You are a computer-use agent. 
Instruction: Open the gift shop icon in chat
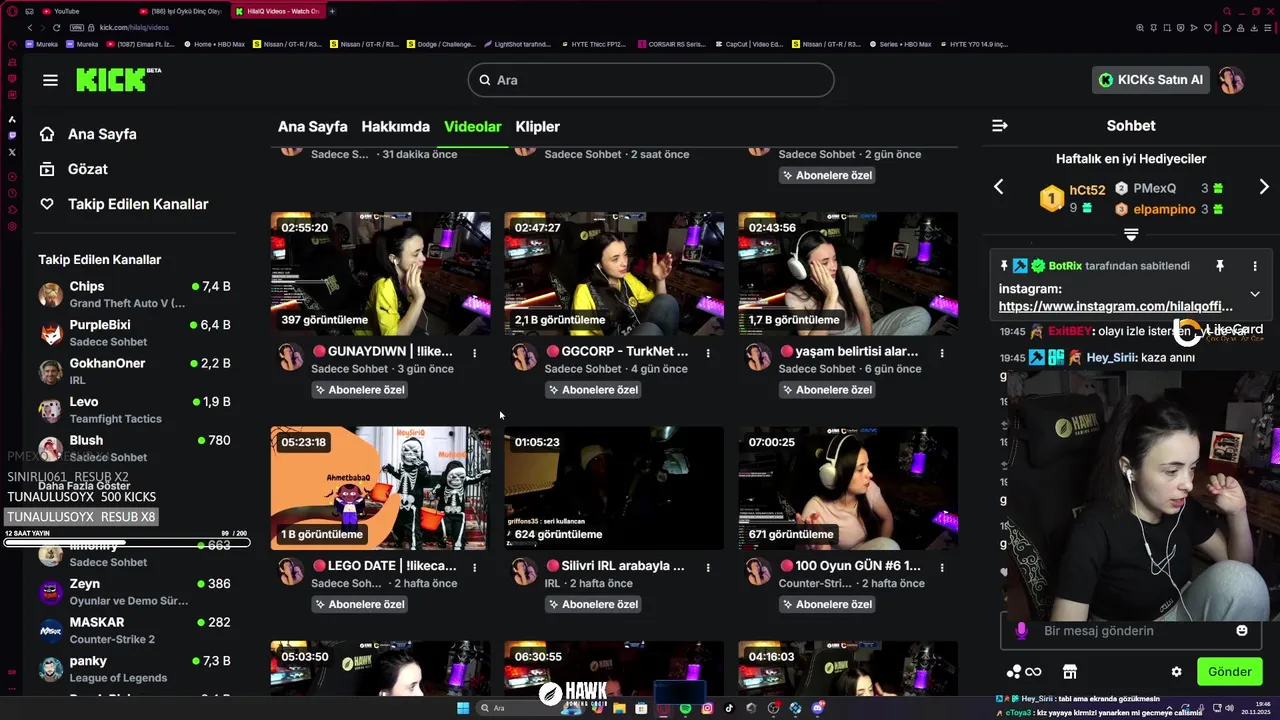1070,672
